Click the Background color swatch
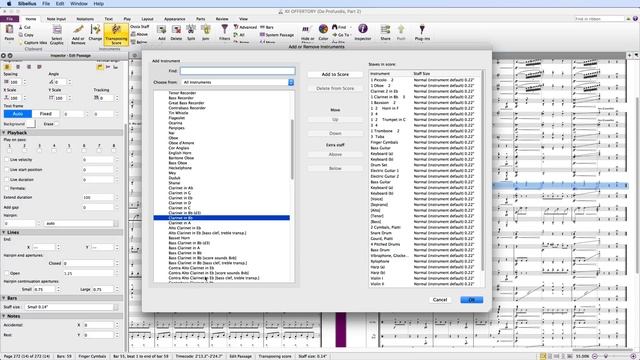 (x=31, y=124)
